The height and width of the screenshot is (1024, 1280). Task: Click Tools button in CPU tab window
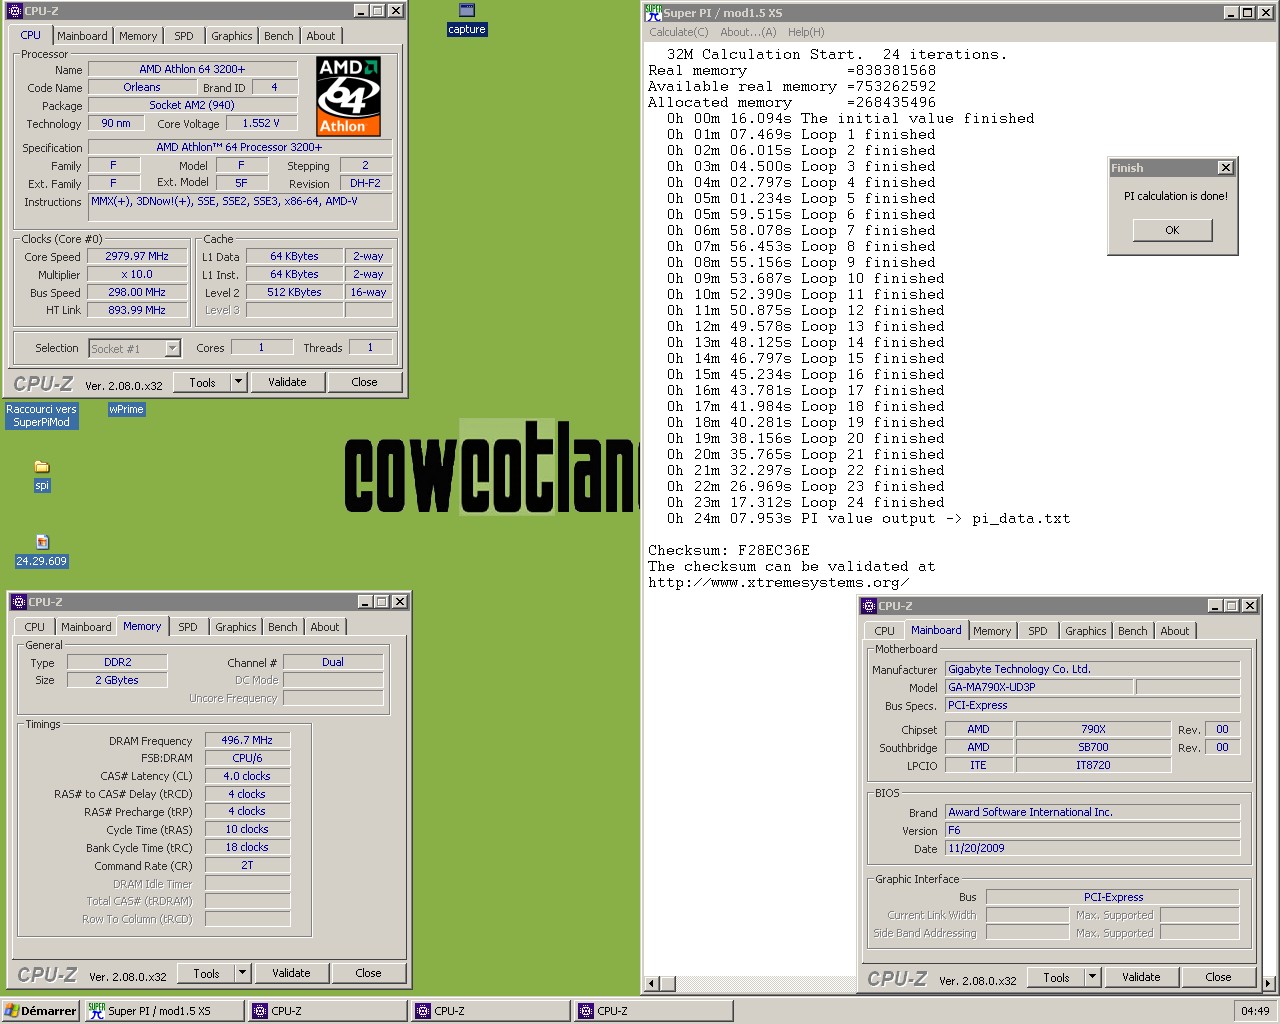[x=202, y=382]
